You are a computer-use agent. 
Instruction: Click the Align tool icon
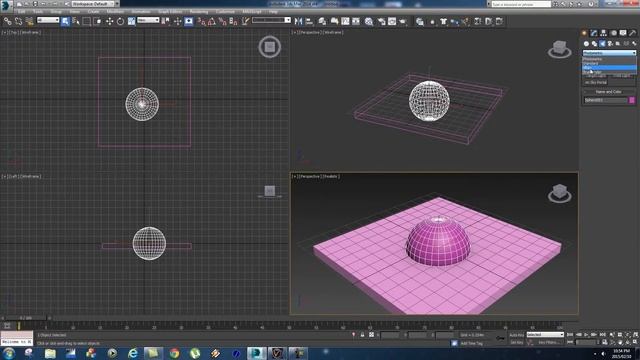pos(309,21)
